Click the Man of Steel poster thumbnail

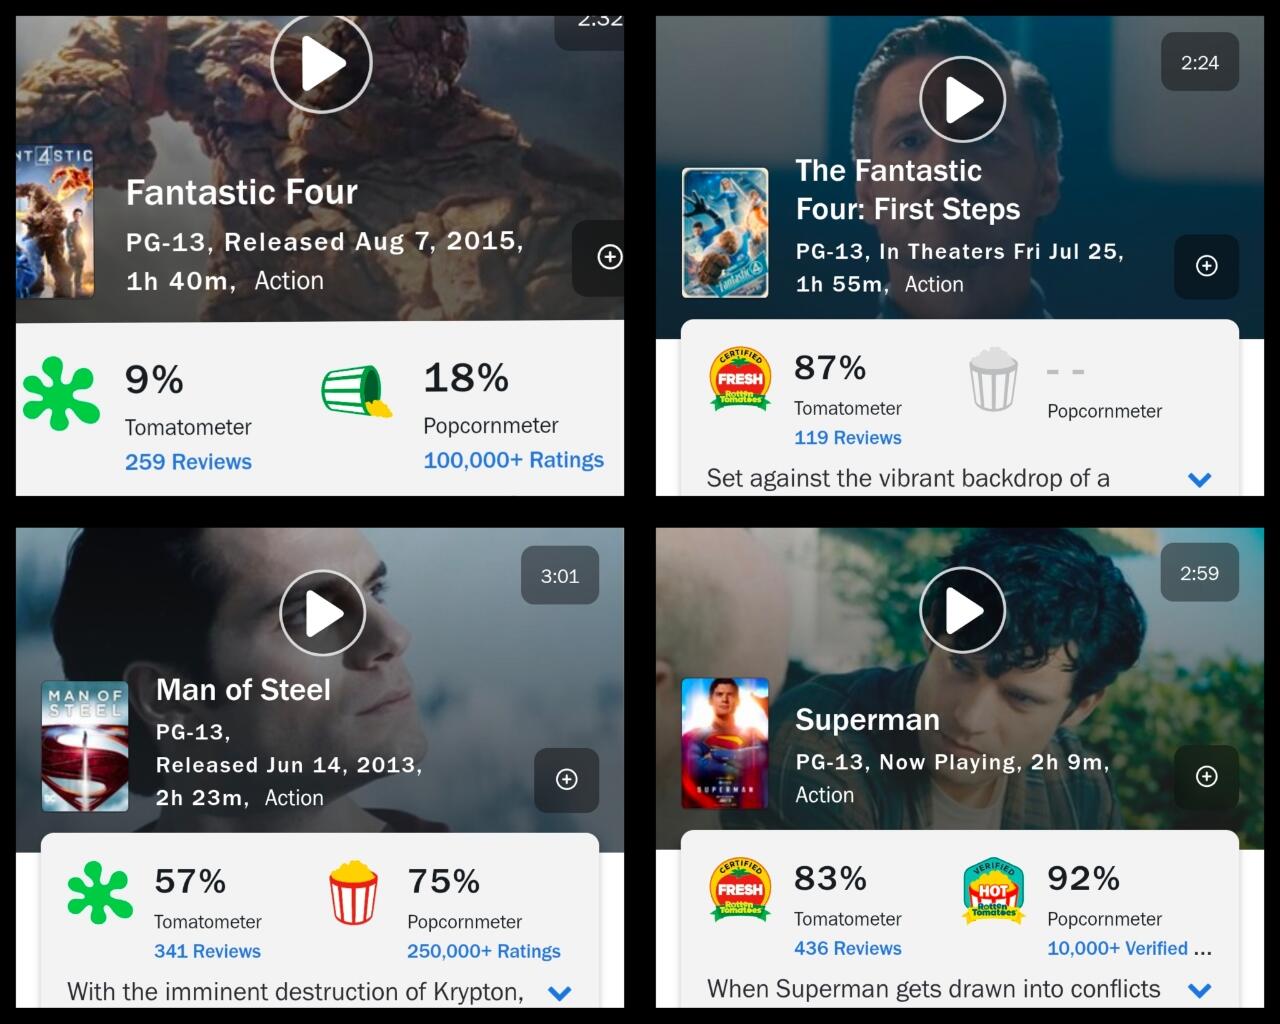(x=85, y=745)
